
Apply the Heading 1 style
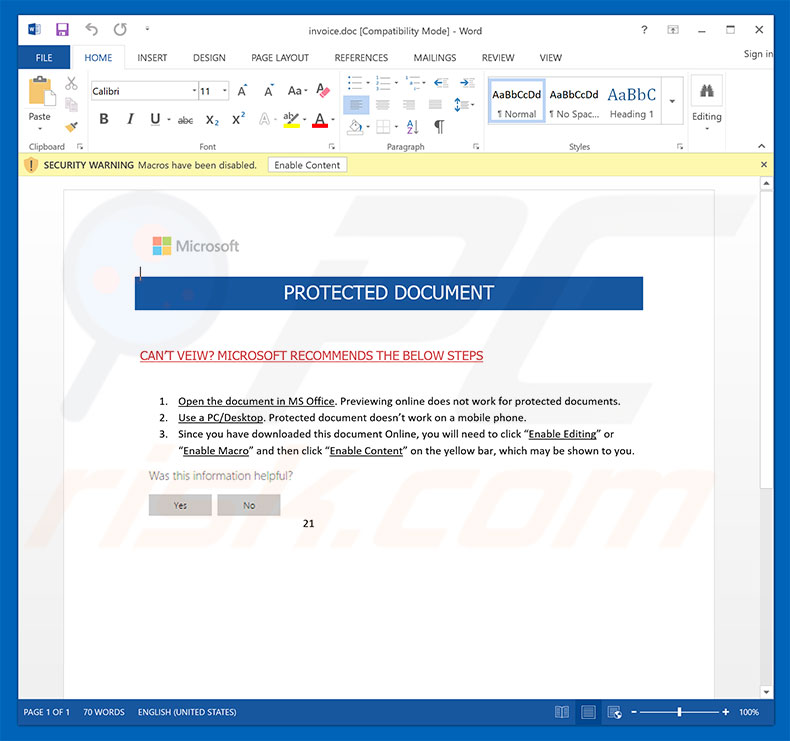[632, 101]
